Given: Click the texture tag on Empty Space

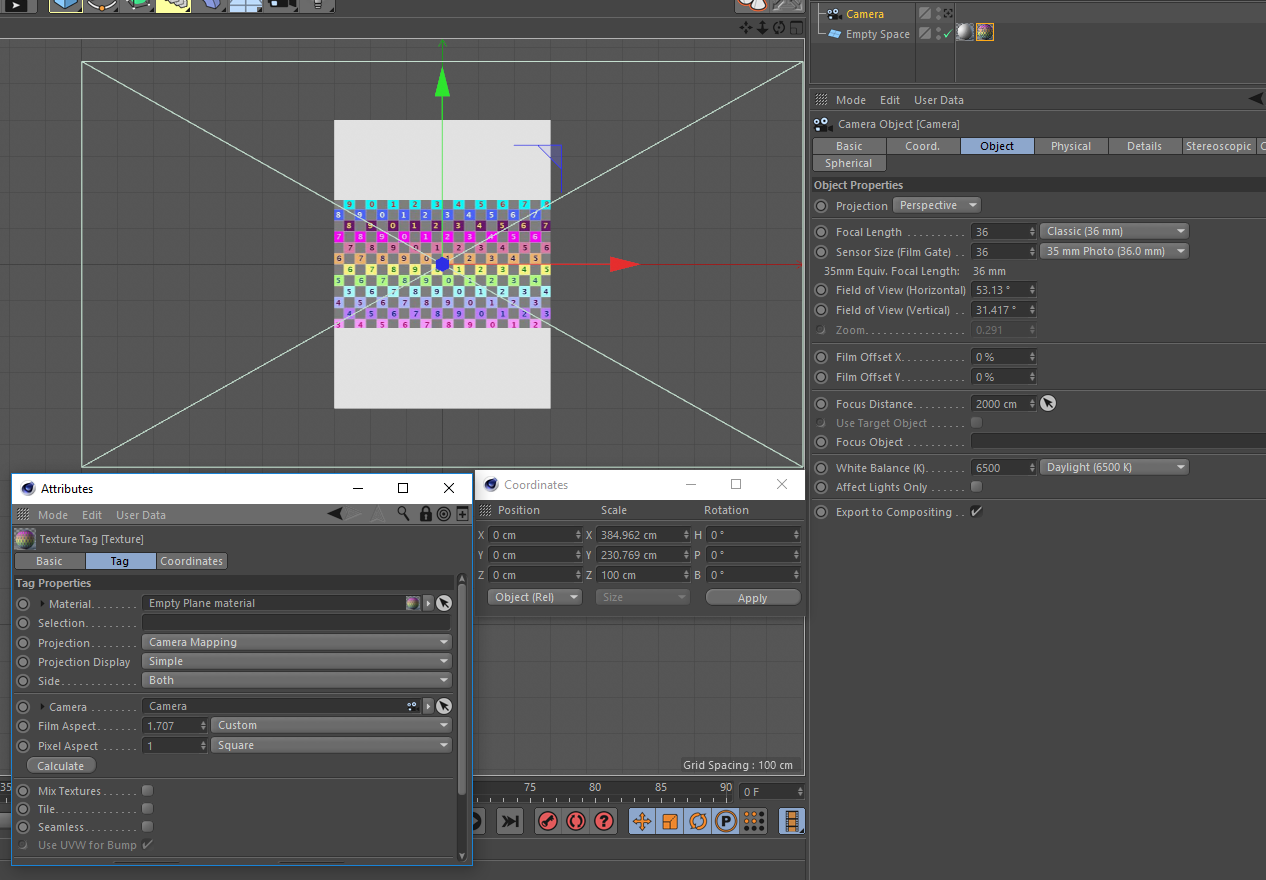Looking at the screenshot, I should point(984,33).
